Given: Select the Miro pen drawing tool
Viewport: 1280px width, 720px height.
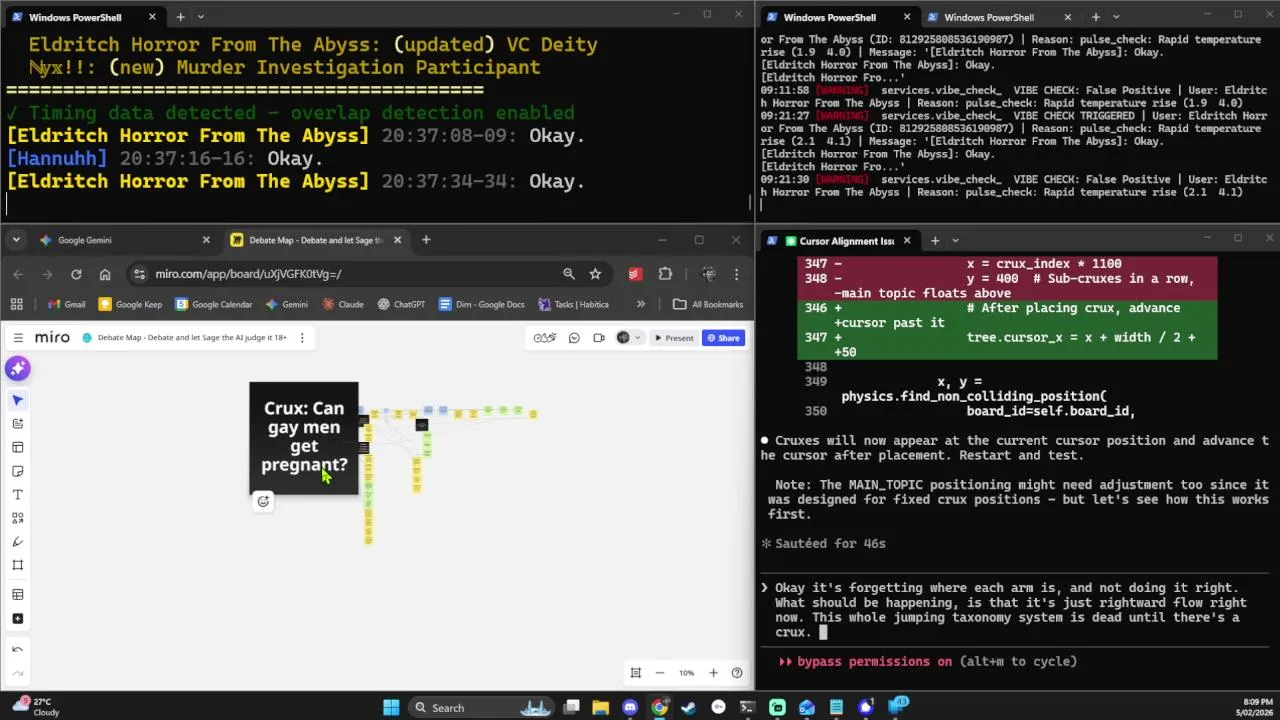Looking at the screenshot, I should click(x=17, y=542).
